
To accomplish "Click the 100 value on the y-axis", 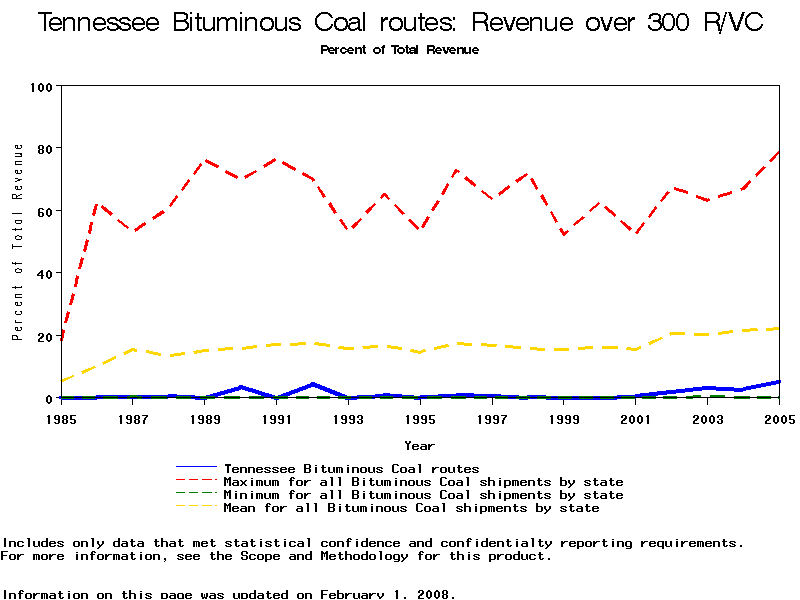I will click(41, 87).
